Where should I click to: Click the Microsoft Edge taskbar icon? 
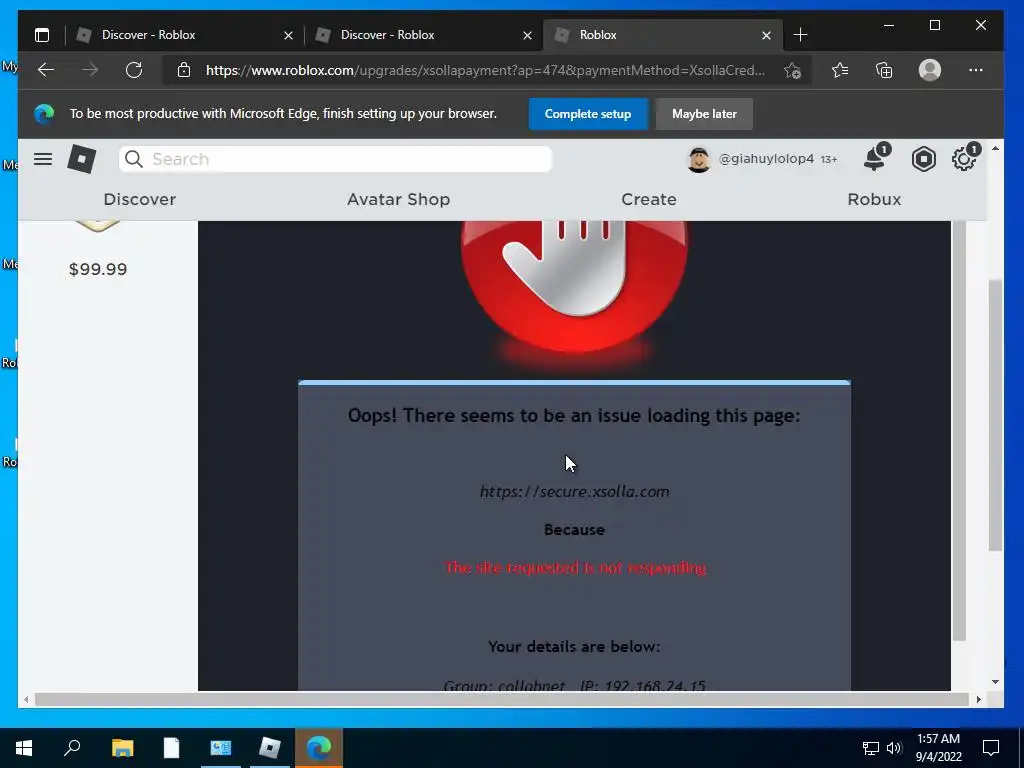[x=319, y=748]
